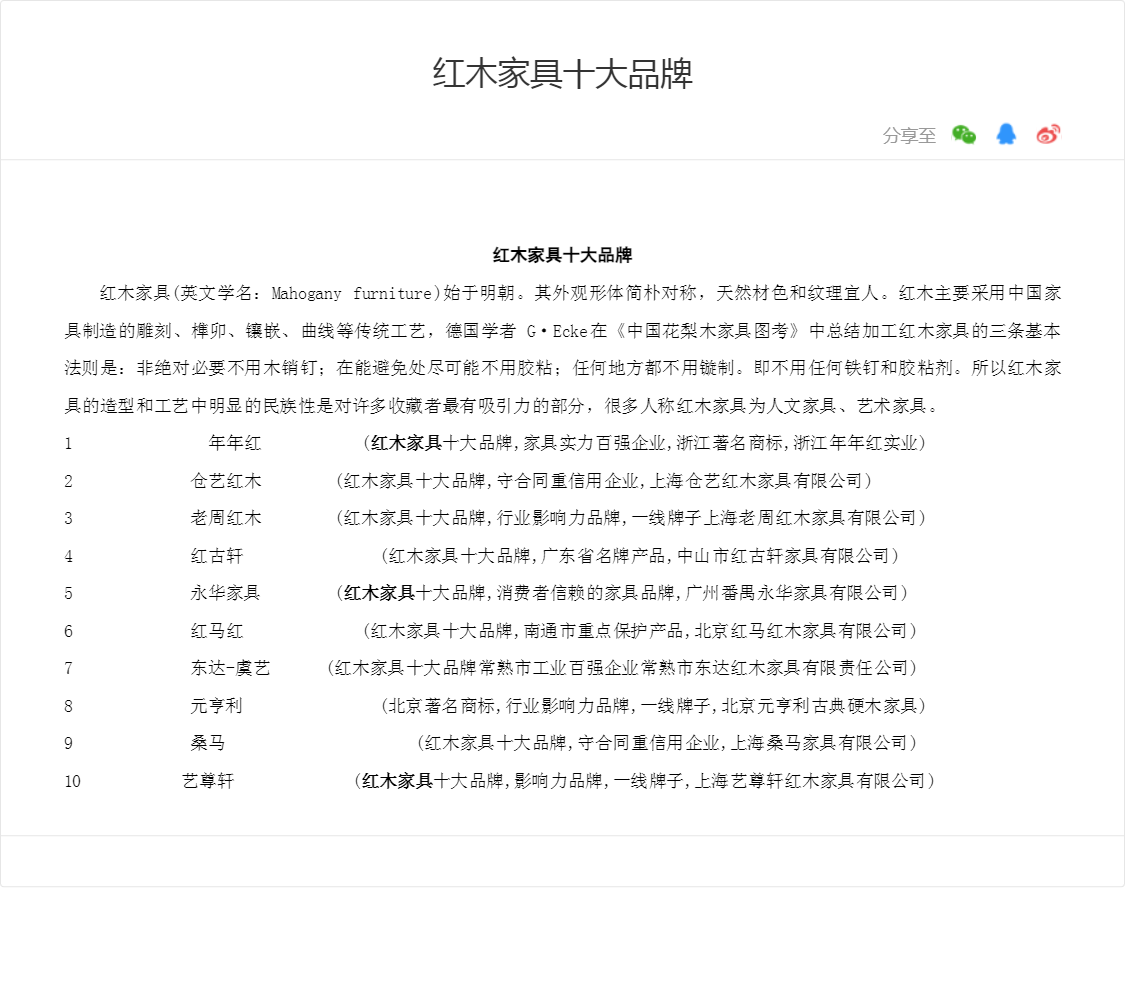
Task: Click the rank number 5 before 永华家具
Action: click(68, 594)
